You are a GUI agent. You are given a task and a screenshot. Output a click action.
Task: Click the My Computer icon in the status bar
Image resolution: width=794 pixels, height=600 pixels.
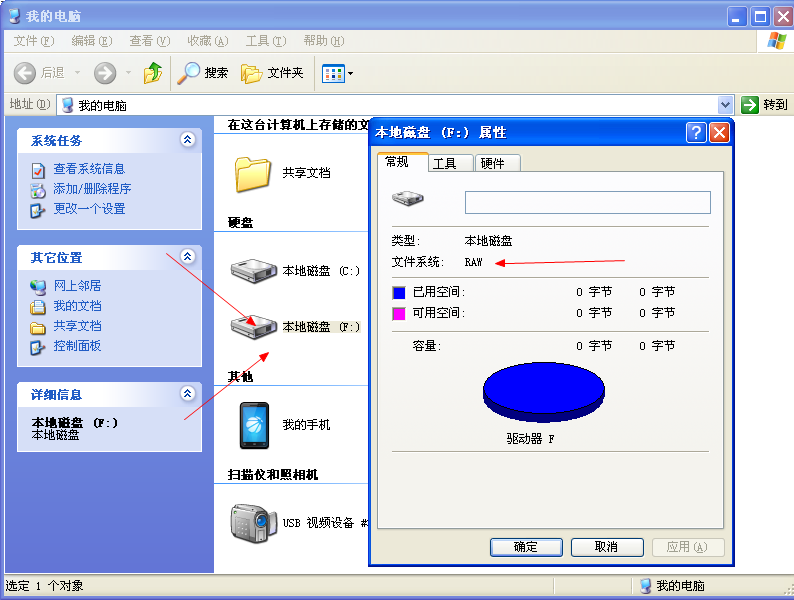click(646, 586)
